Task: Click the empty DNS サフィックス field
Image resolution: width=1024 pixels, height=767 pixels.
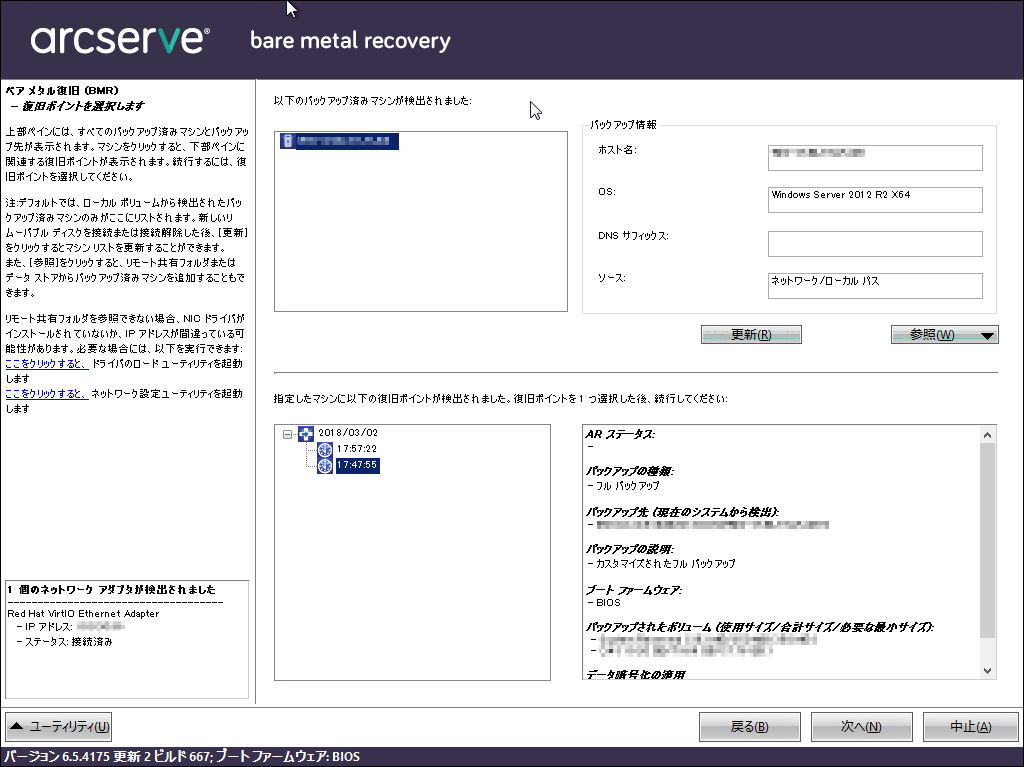Action: pos(875,244)
